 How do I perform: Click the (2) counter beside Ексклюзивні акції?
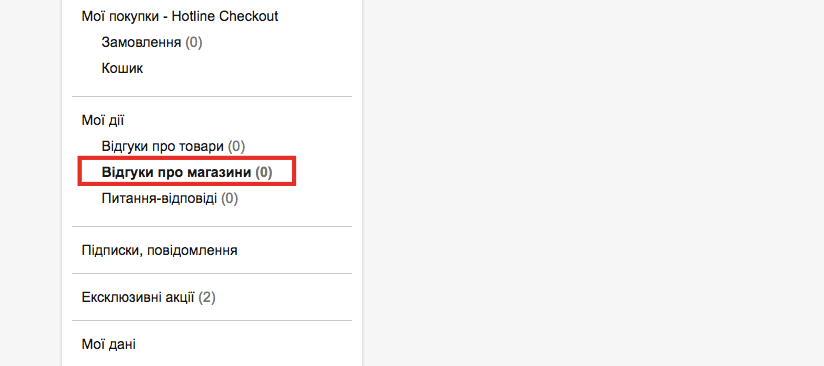207,298
